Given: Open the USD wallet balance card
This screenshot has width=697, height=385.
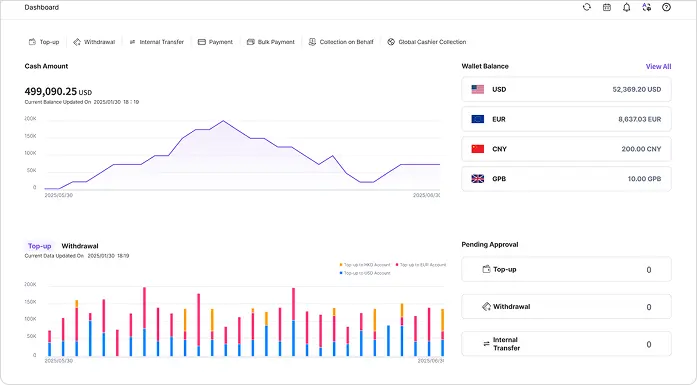Looking at the screenshot, I should (x=566, y=89).
